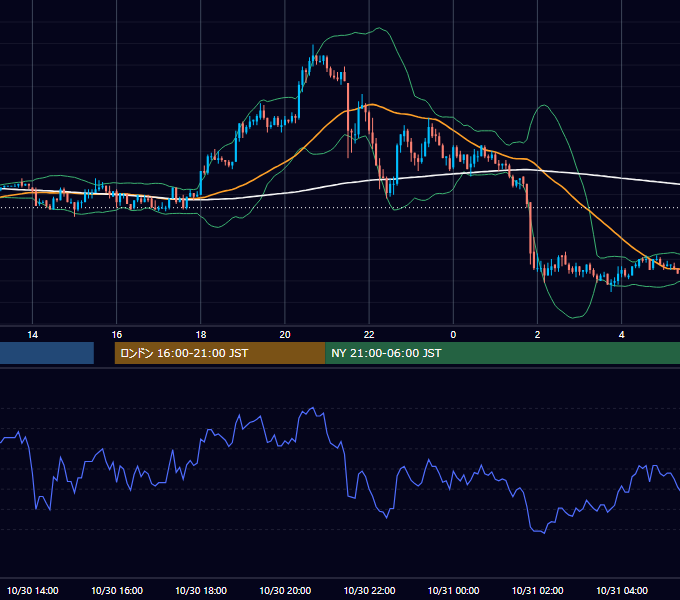
Task: Click the hour label 4 under the price chart
Action: click(621, 335)
